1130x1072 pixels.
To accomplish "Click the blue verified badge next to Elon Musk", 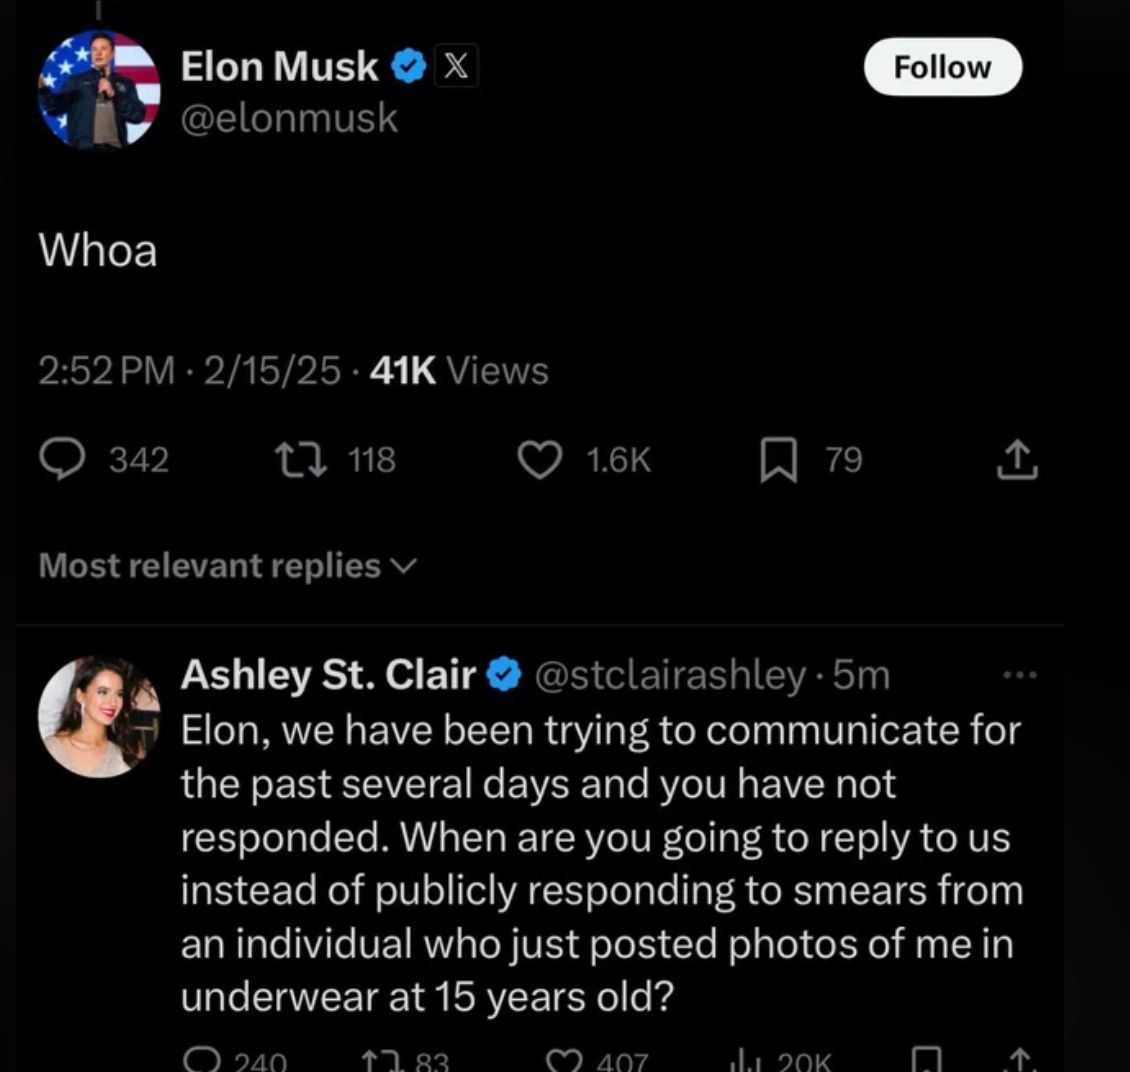I will pos(408,68).
